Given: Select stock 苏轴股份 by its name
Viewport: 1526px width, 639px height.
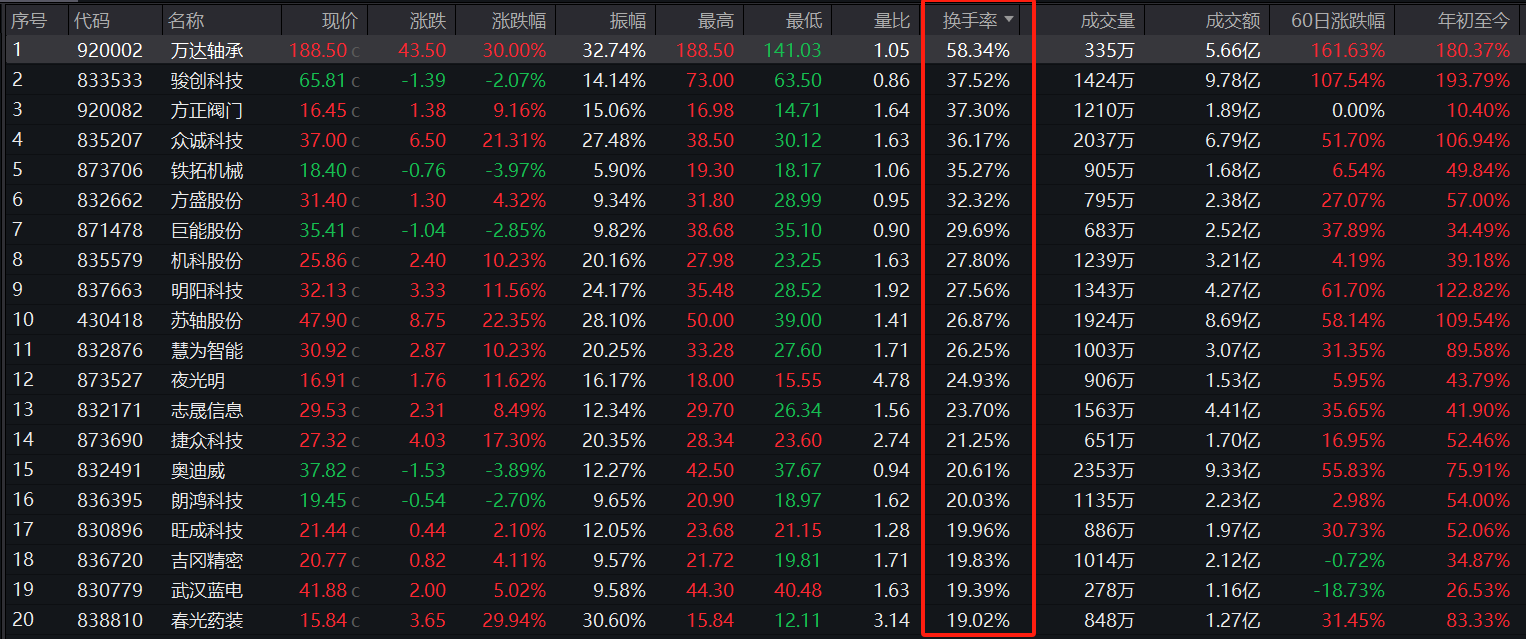Looking at the screenshot, I should pos(206,320).
